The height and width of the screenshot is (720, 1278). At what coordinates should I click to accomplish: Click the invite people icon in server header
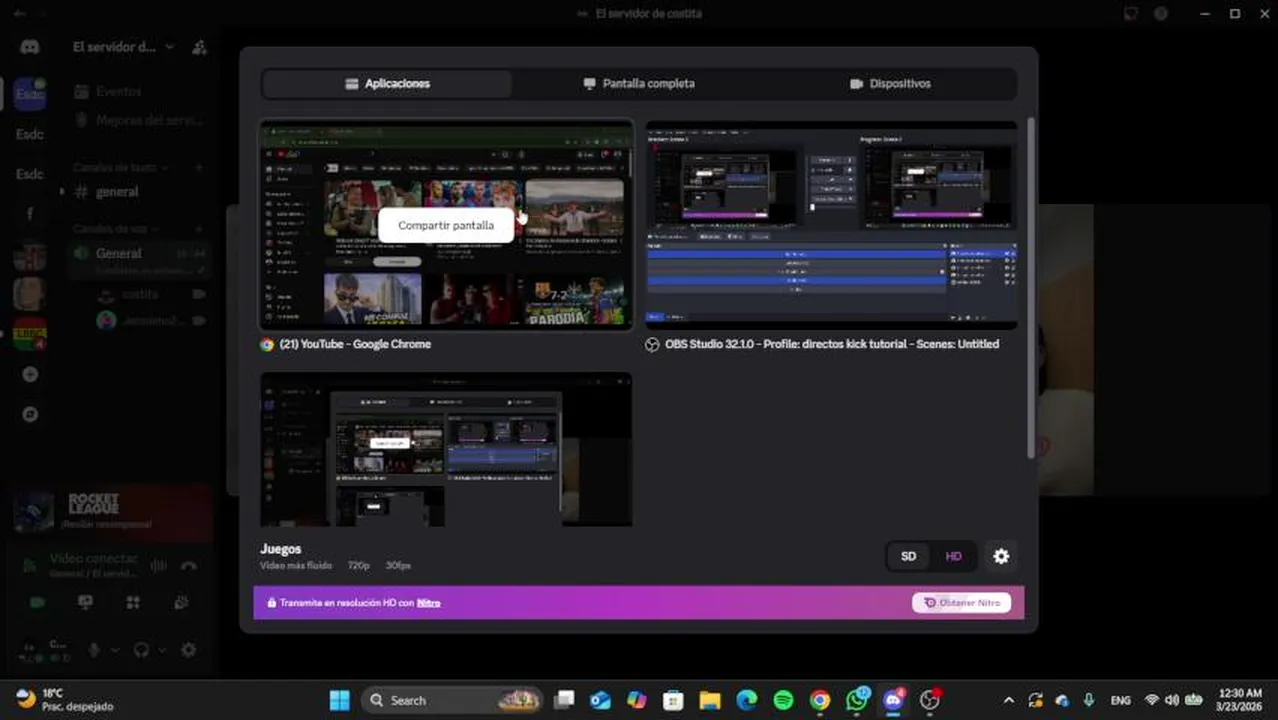199,47
